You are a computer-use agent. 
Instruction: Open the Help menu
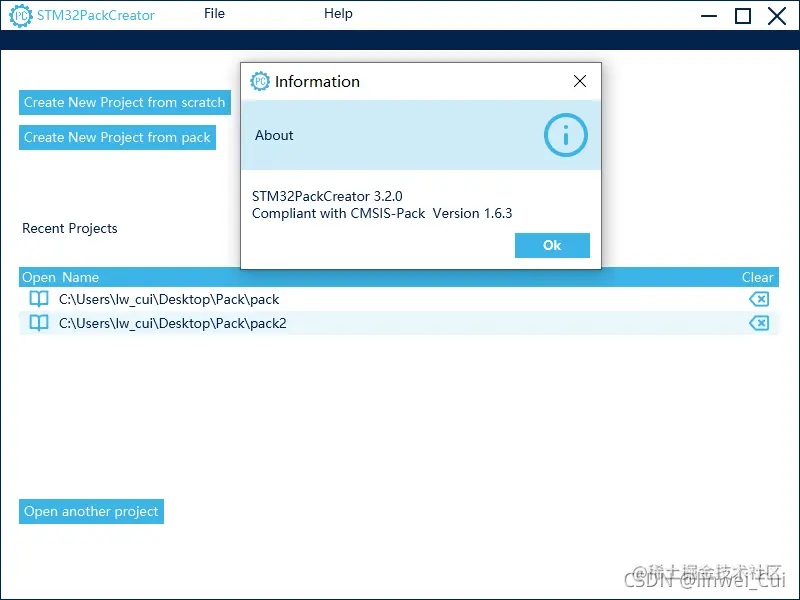coord(338,14)
